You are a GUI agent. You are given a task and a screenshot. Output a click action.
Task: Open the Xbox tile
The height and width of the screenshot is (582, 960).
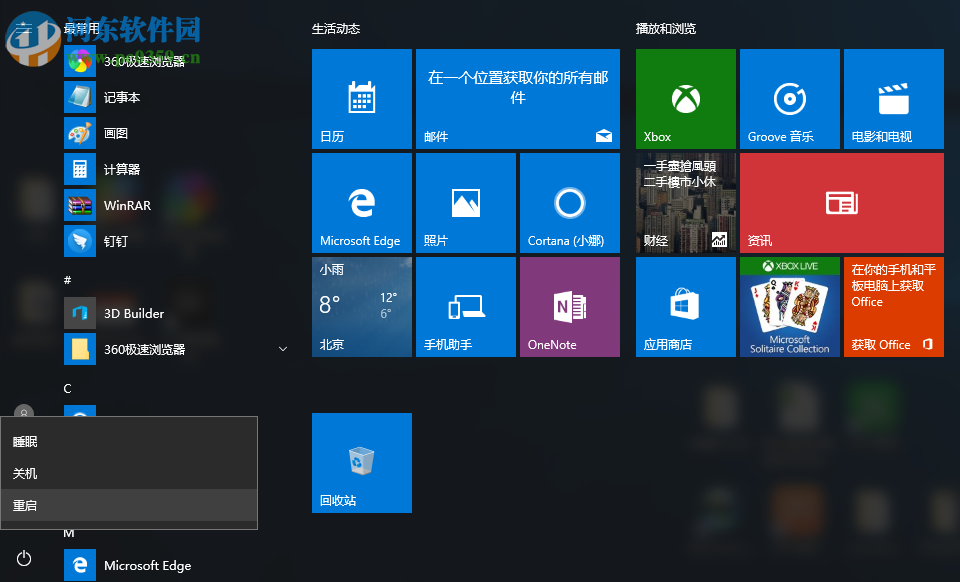[x=685, y=98]
